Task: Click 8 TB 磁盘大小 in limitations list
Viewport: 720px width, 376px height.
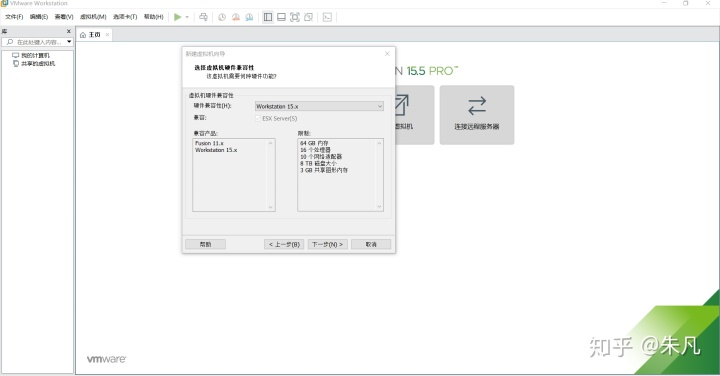Action: click(x=318, y=163)
